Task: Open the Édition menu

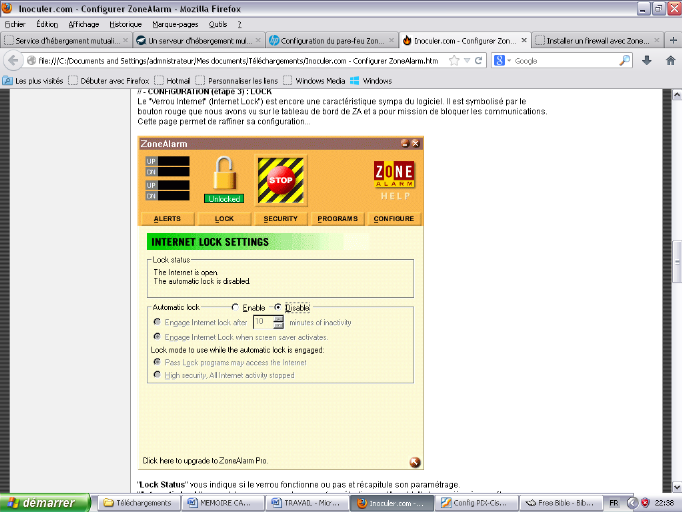Action: coord(47,24)
